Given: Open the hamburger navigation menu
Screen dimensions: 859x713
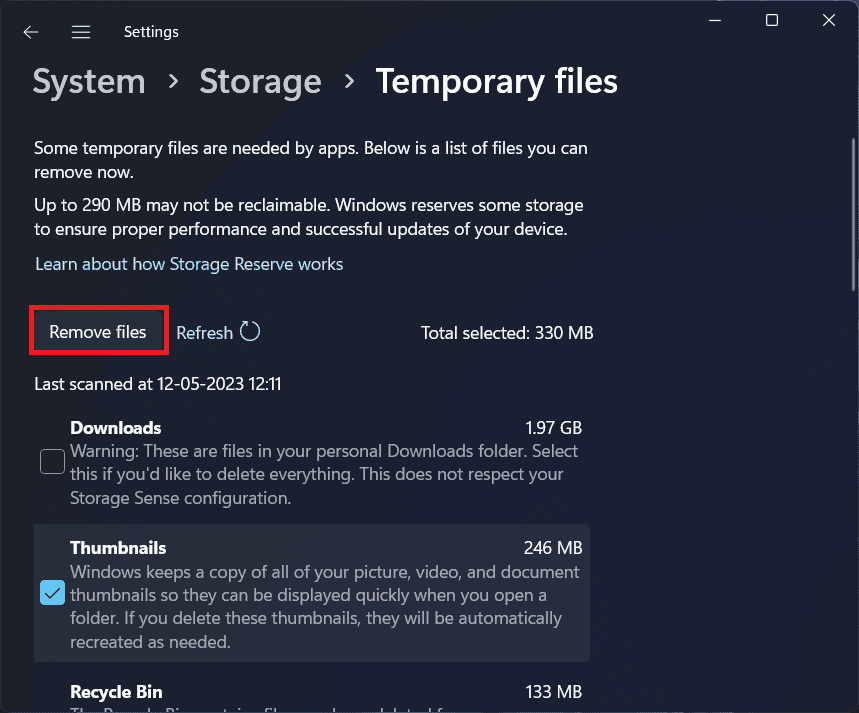Looking at the screenshot, I should click(x=81, y=32).
